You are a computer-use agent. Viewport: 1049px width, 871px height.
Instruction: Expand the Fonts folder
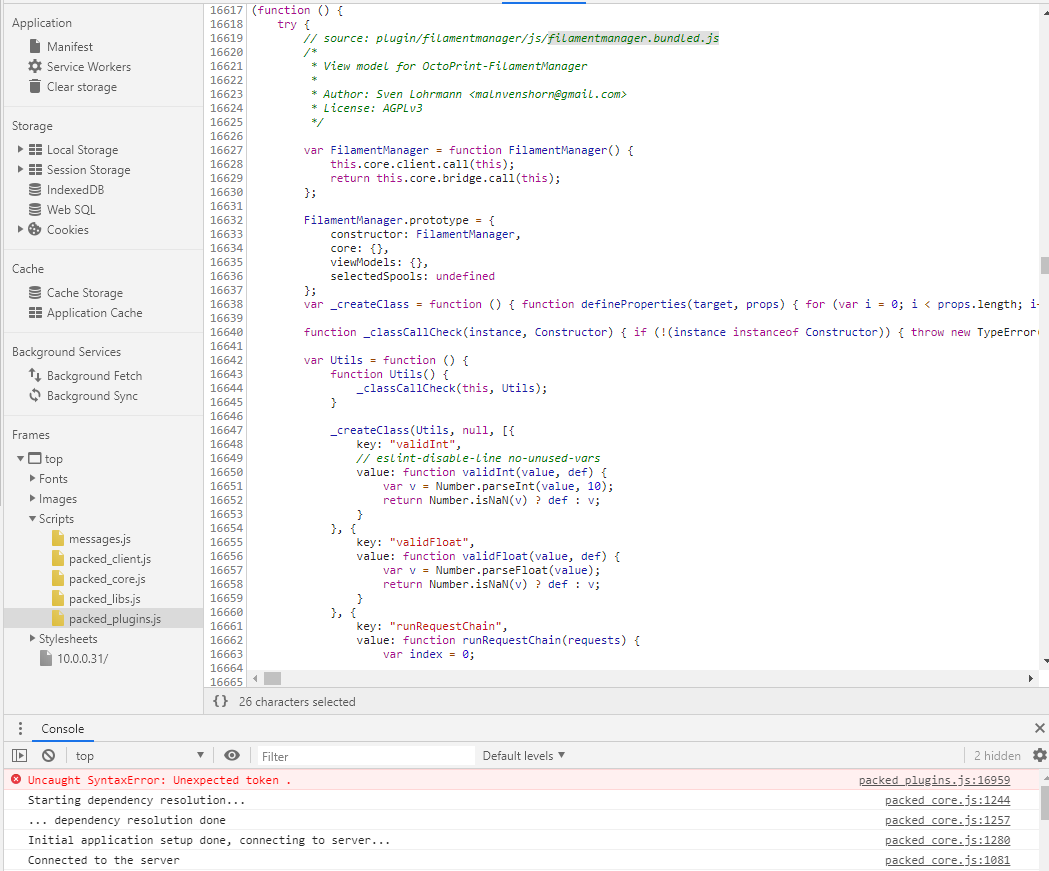(x=32, y=478)
